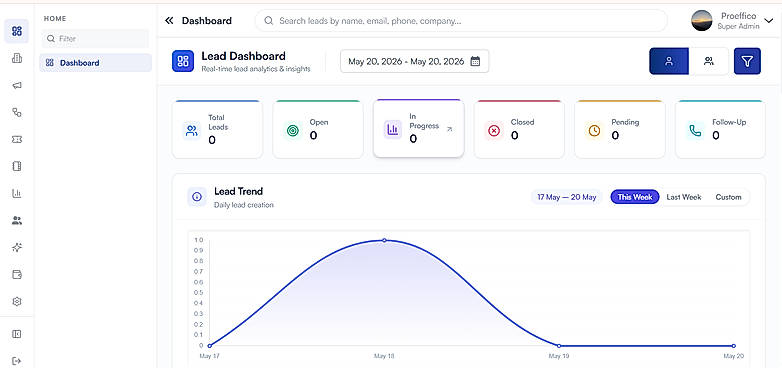Open the funnel filter button
The height and width of the screenshot is (368, 782).
747,61
